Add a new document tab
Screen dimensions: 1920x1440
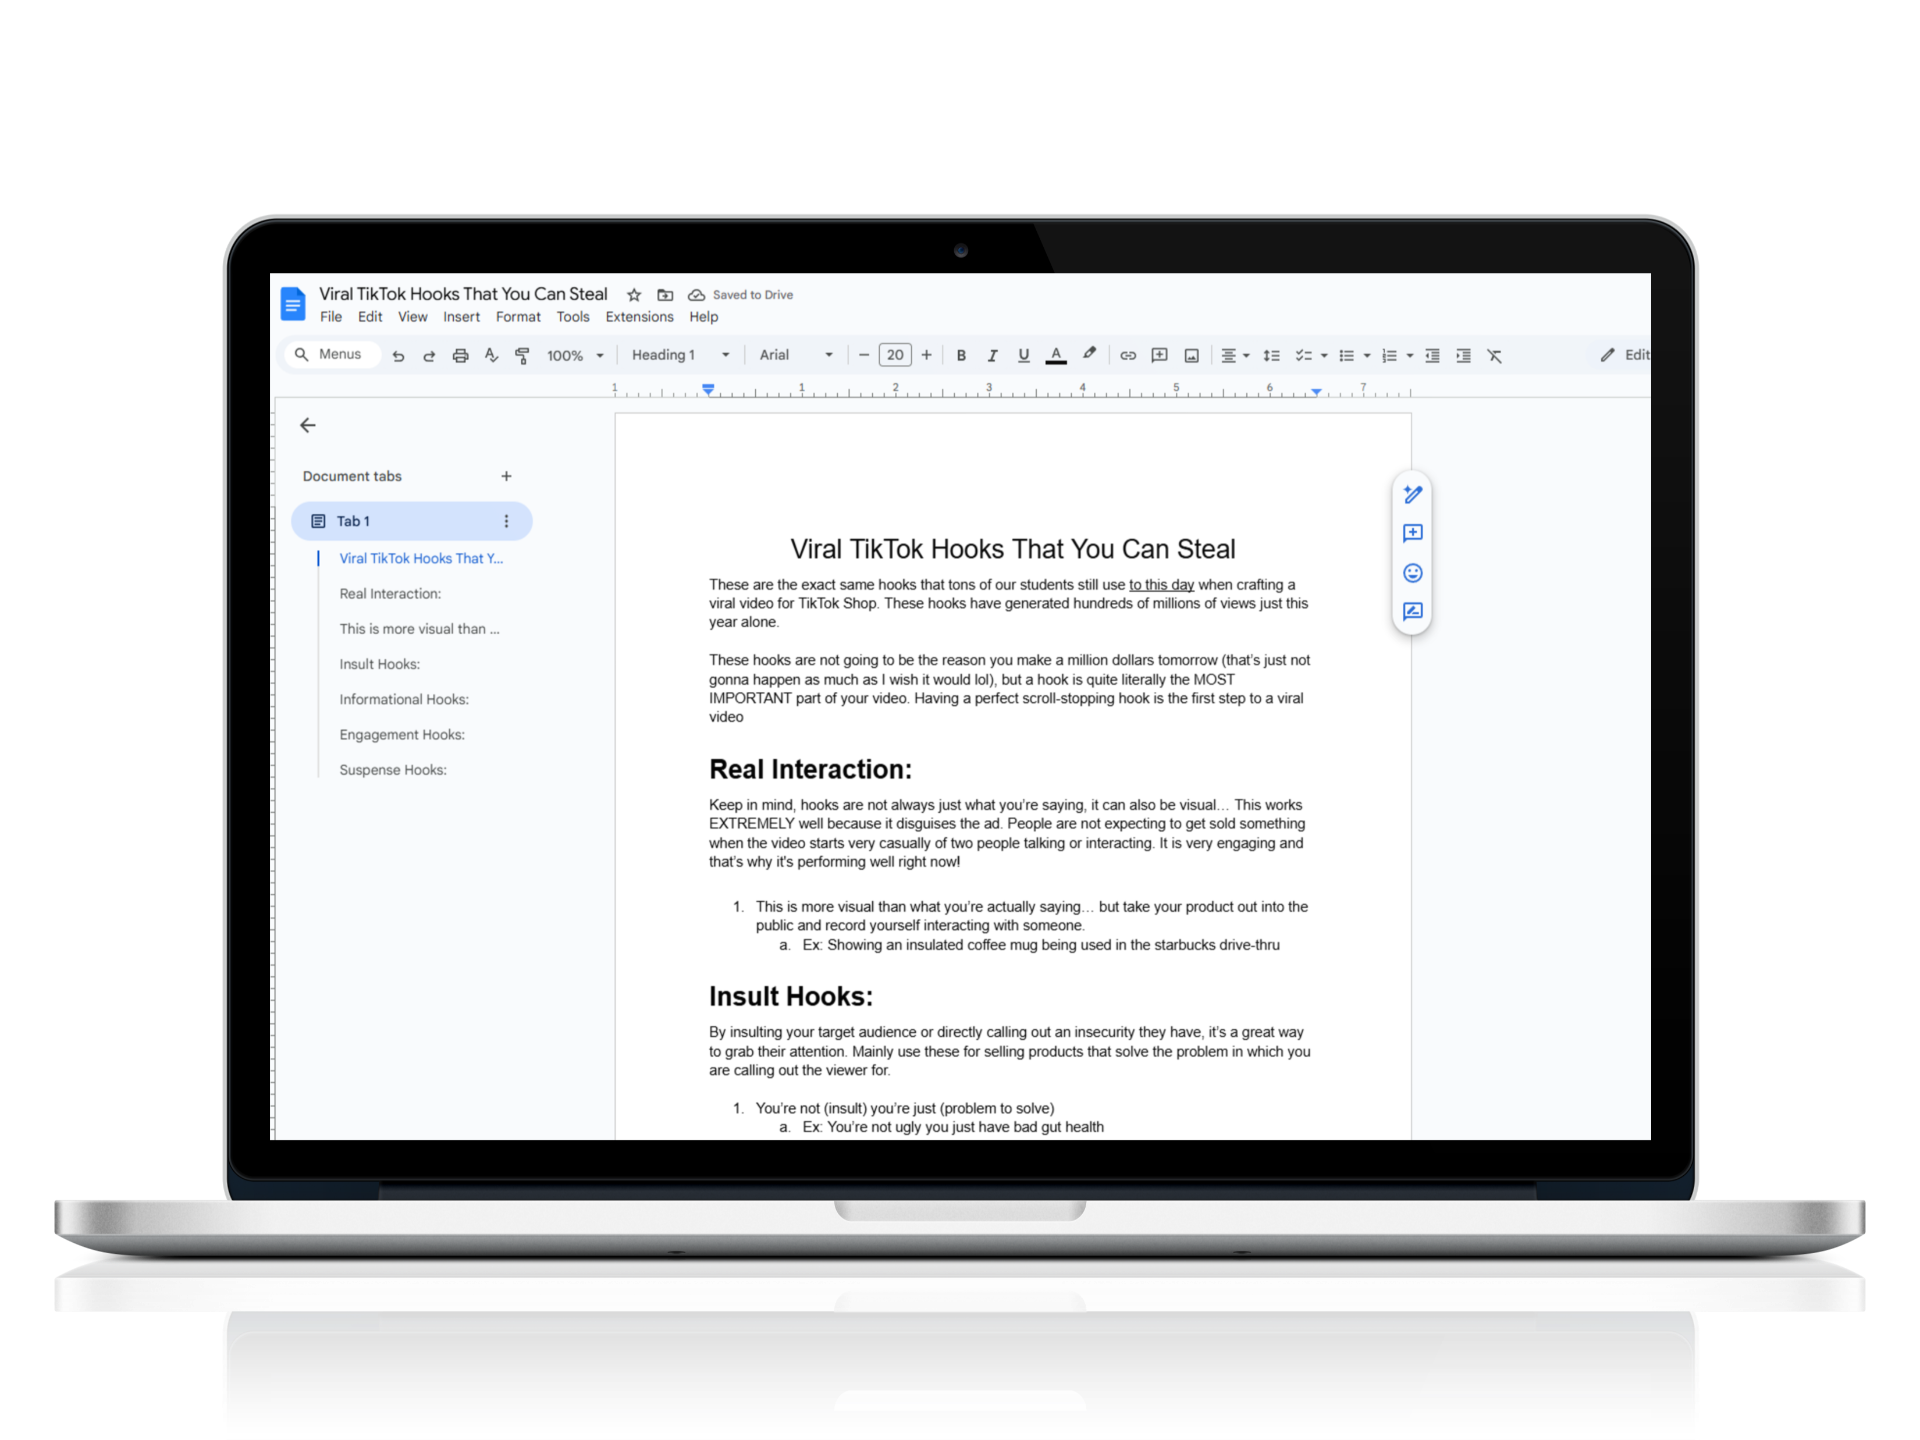coord(506,476)
